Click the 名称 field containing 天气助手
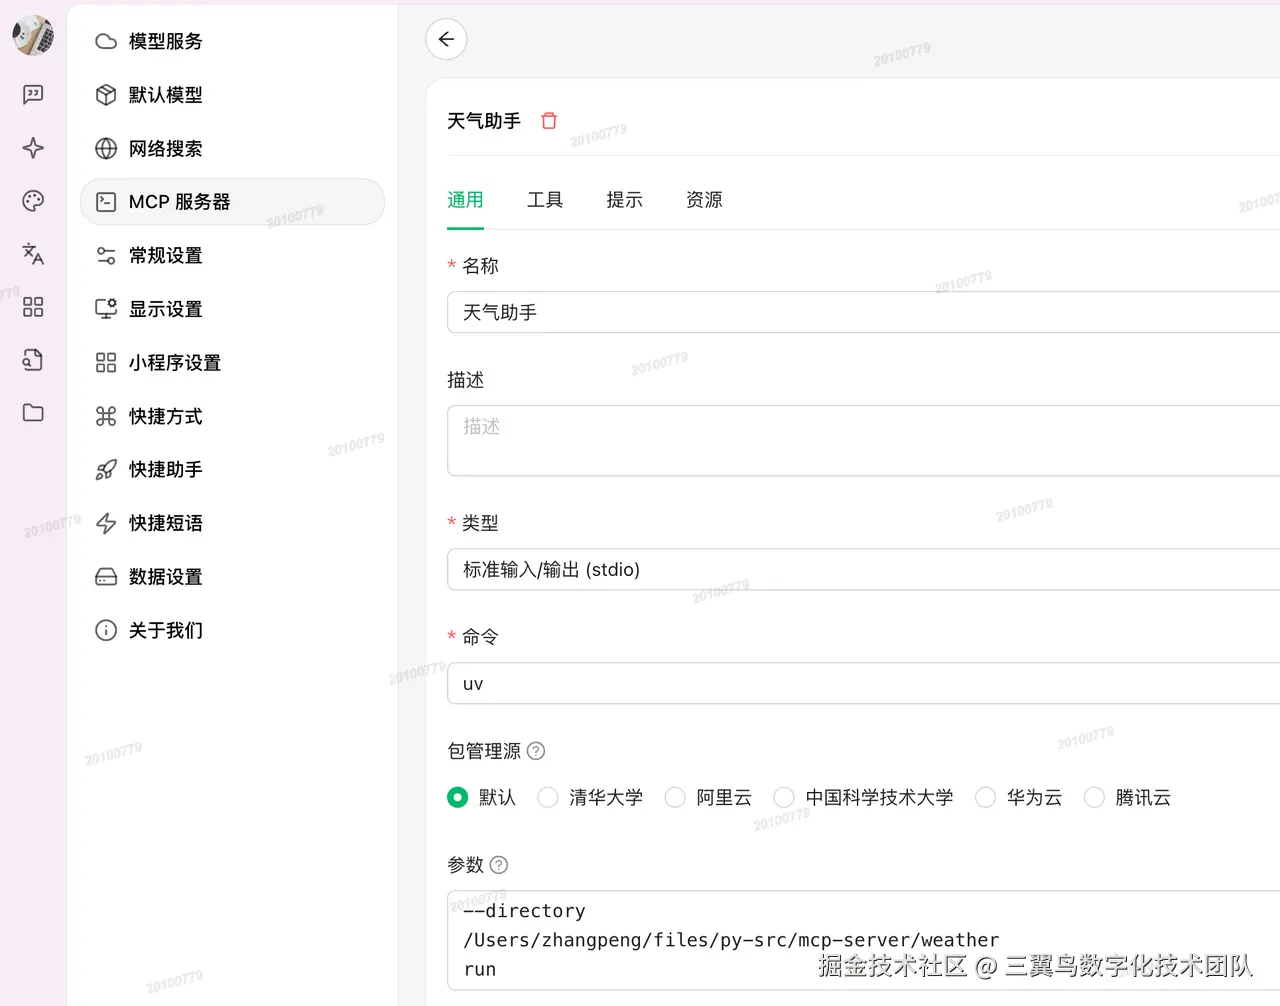The image size is (1280, 1006). (x=863, y=312)
